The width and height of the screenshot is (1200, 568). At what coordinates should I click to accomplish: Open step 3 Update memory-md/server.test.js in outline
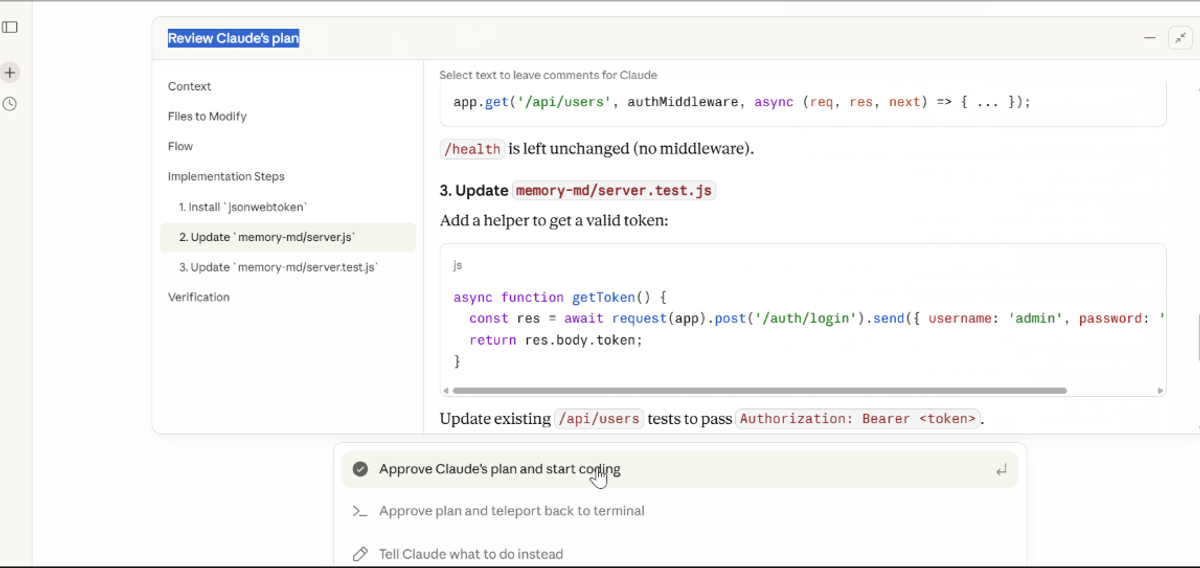tap(279, 267)
